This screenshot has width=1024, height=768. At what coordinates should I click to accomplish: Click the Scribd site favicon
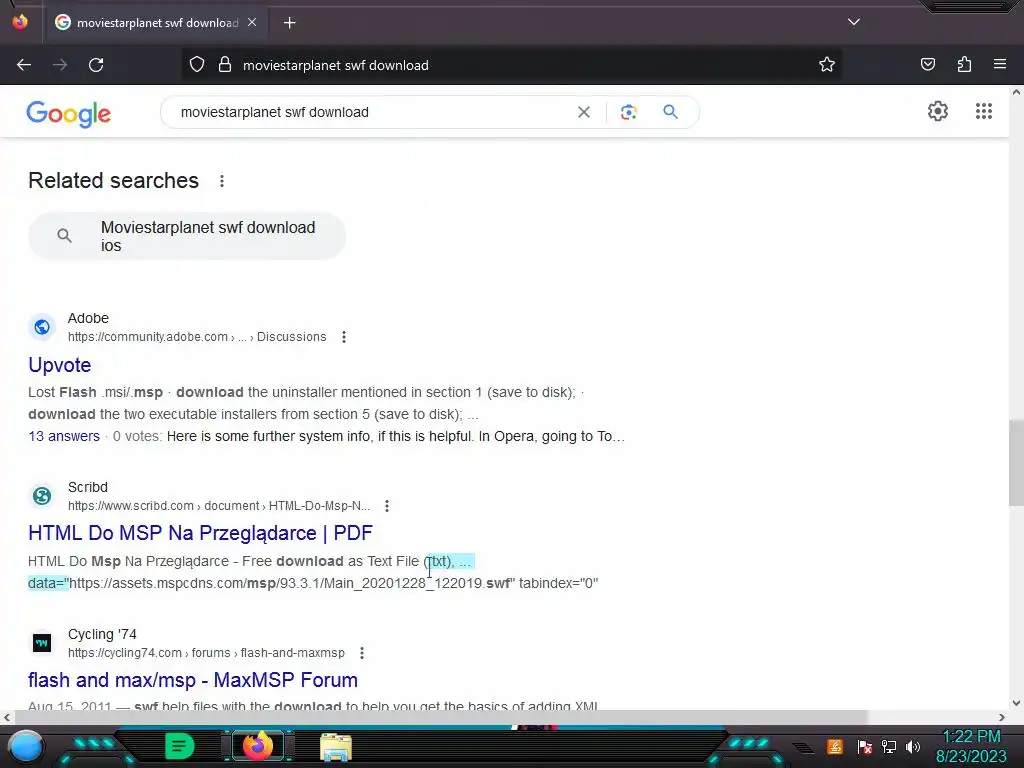[42, 496]
